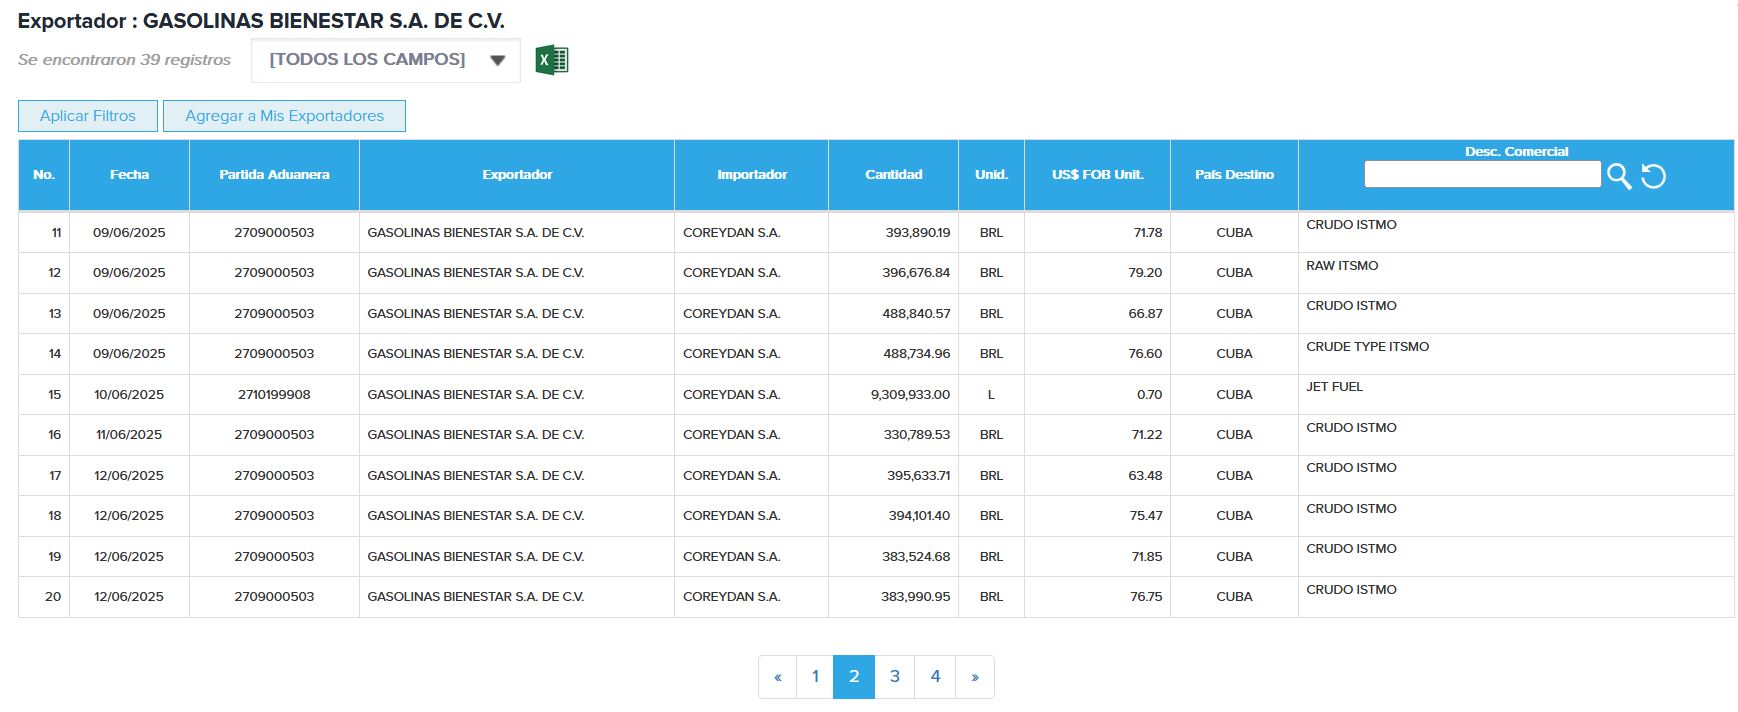Go to page 4 of results
Screen dimensions: 1738x712
pos(935,677)
